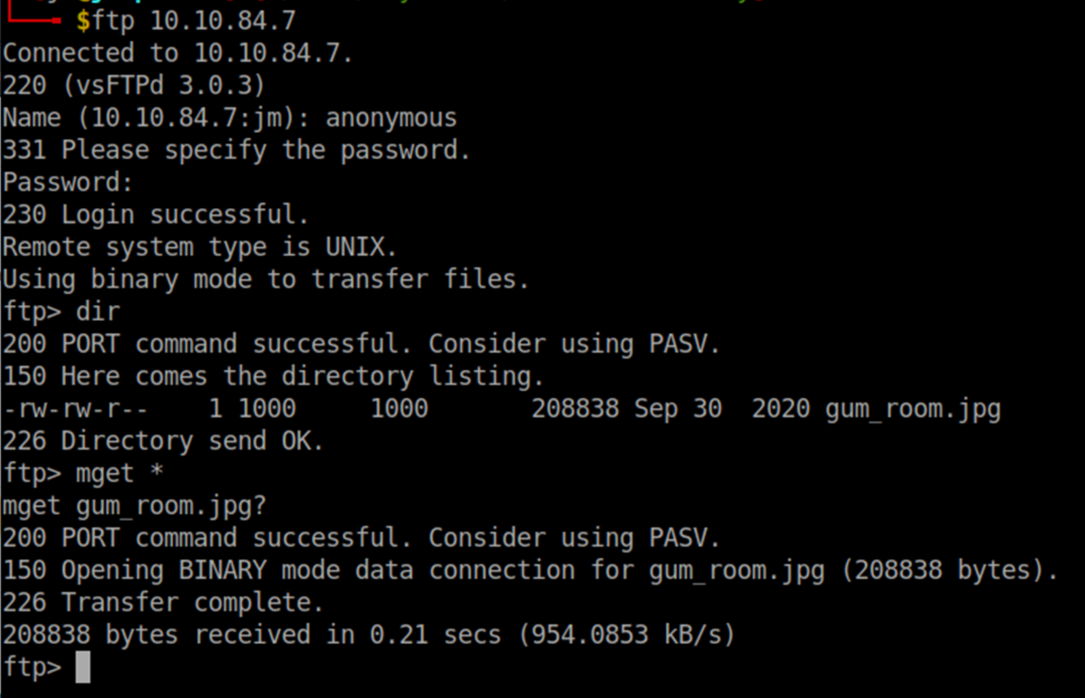The height and width of the screenshot is (698, 1085).
Task: Click the '150 Here comes the directory listing.' line
Action: click(273, 377)
